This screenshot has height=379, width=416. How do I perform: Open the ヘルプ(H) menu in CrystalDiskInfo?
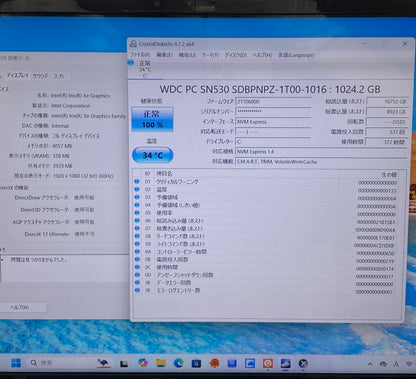coord(262,55)
